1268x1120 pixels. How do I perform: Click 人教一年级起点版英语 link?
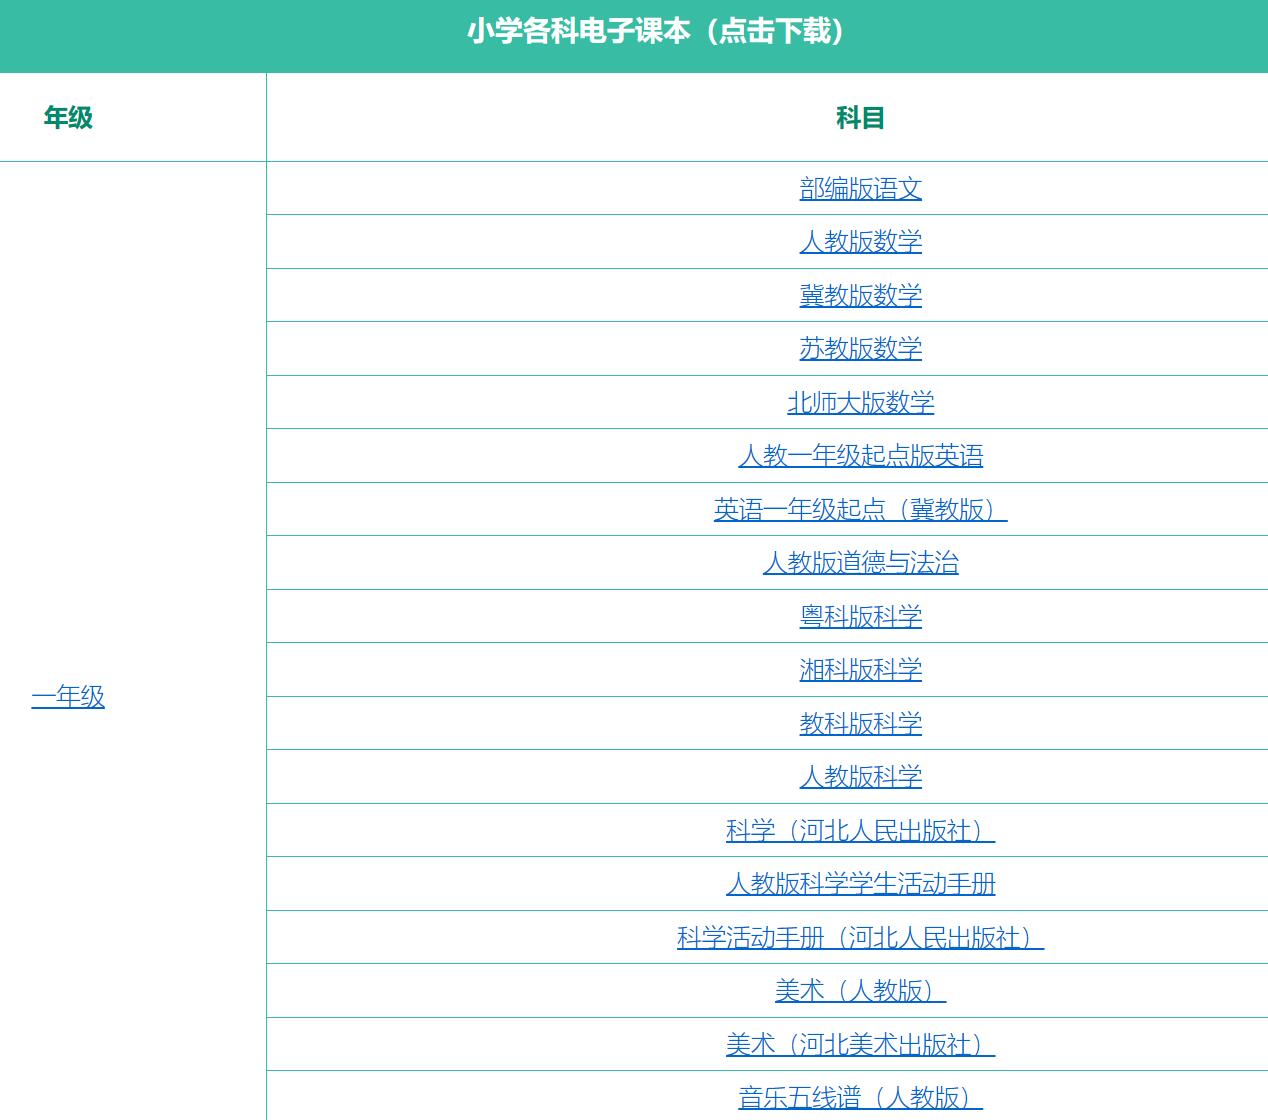click(860, 456)
